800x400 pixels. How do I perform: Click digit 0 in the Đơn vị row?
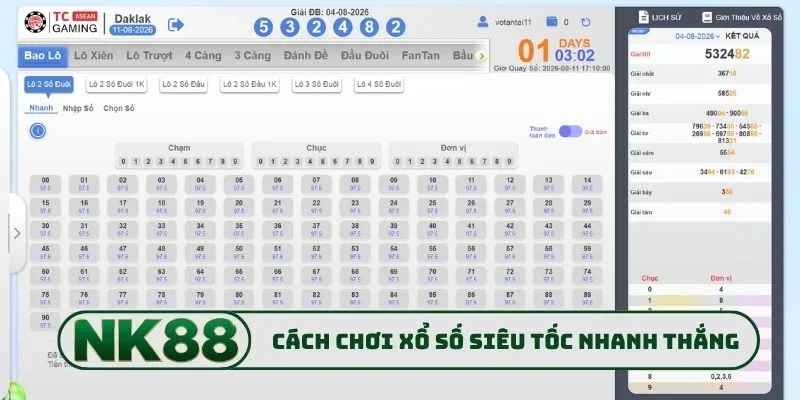coord(397,162)
